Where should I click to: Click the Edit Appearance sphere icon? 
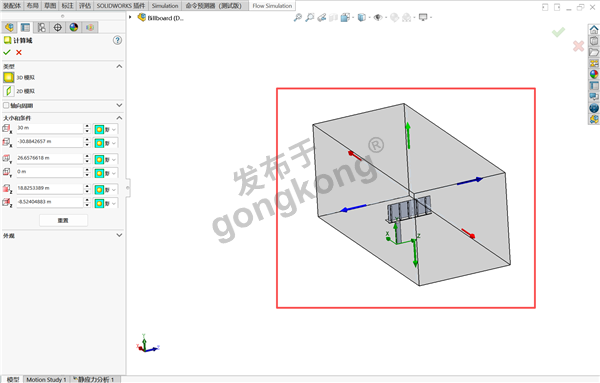point(394,18)
